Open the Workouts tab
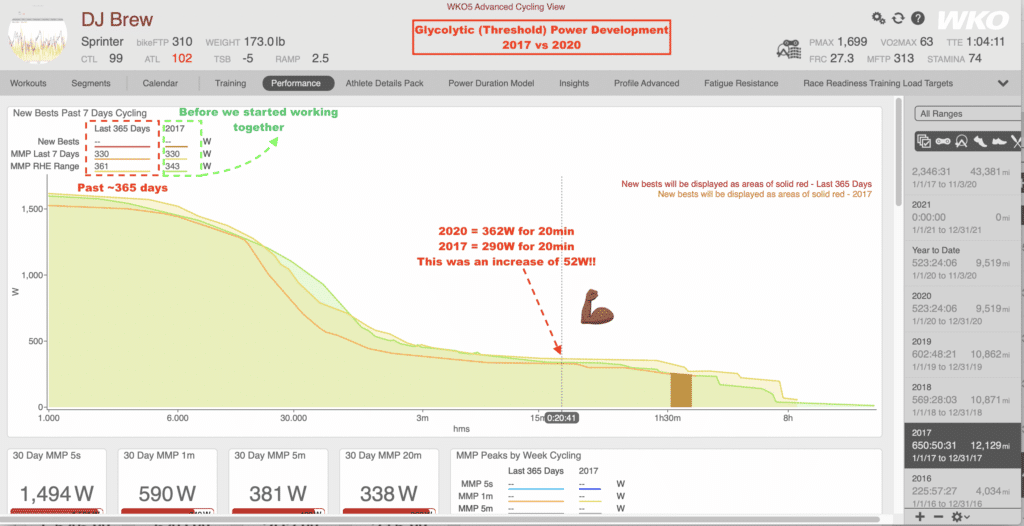 tap(28, 83)
